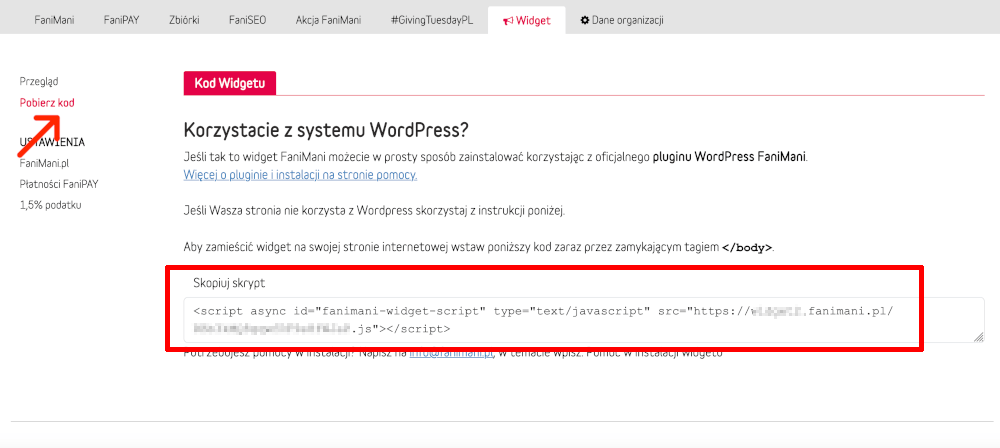Image resolution: width=1000 pixels, height=448 pixels.
Task: Switch to the FaniPAY tab
Action: [121, 20]
